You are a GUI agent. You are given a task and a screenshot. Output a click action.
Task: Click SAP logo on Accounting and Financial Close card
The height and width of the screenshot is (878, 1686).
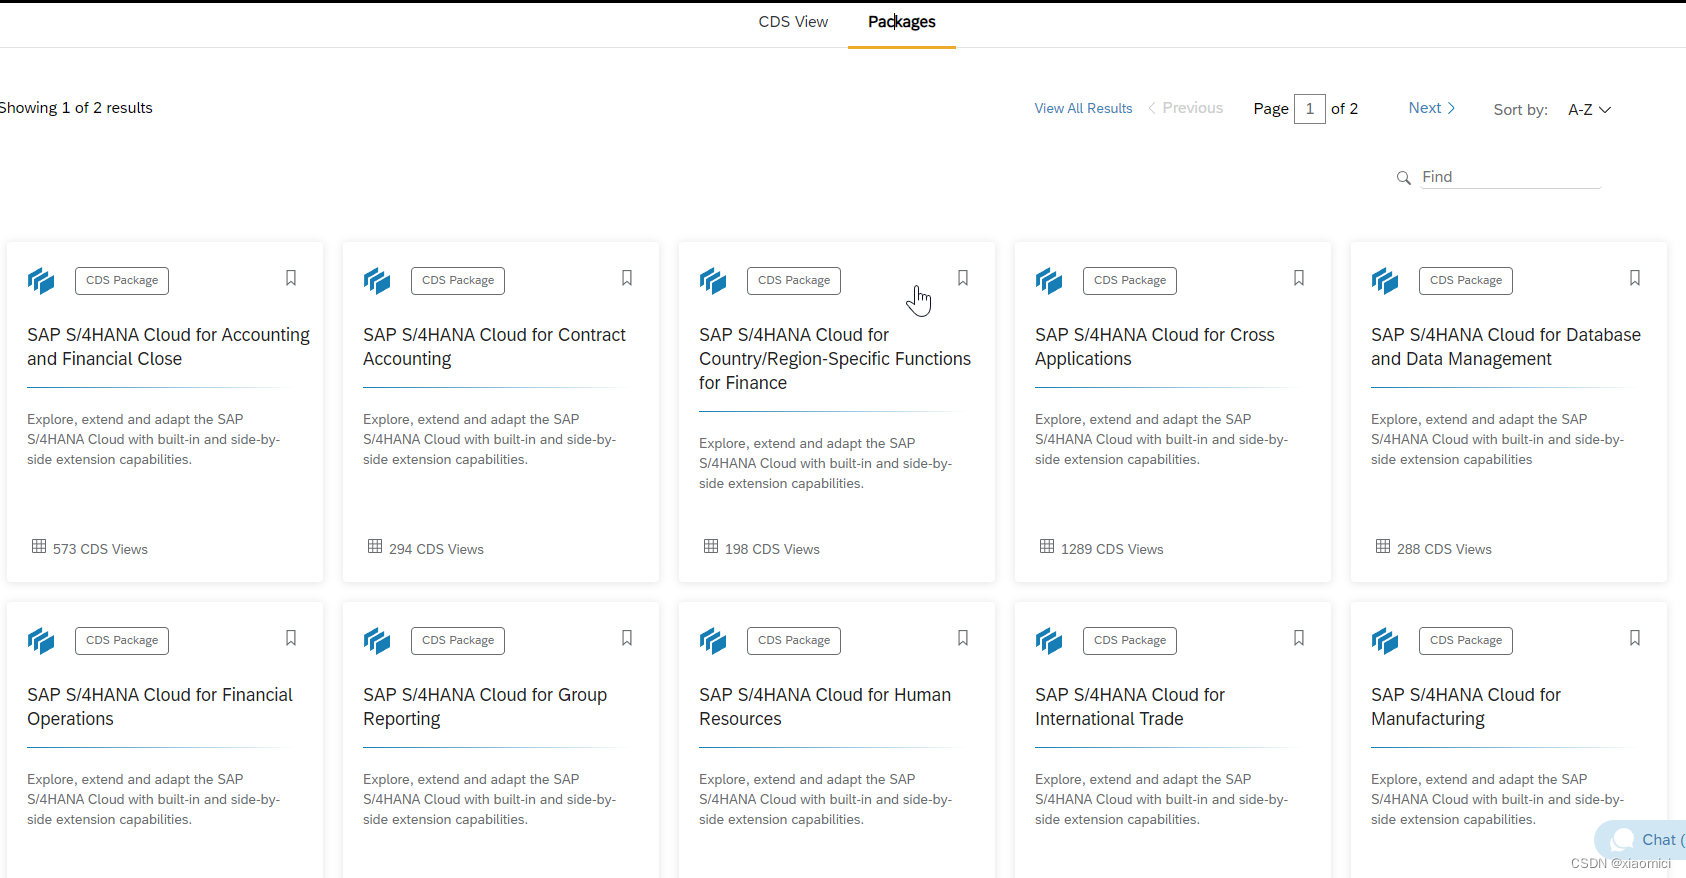(x=41, y=281)
